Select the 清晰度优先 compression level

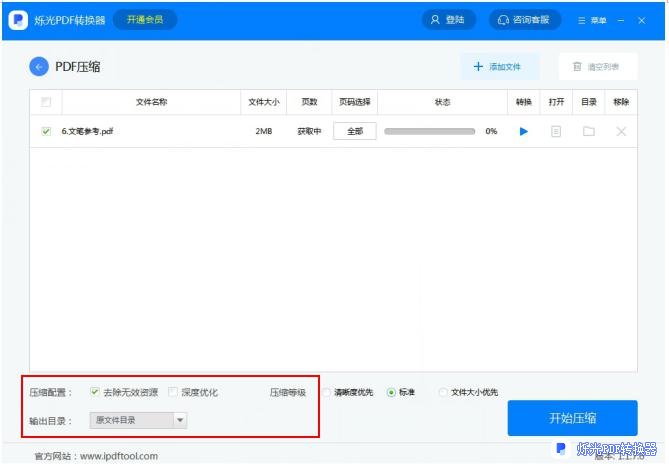coord(327,392)
